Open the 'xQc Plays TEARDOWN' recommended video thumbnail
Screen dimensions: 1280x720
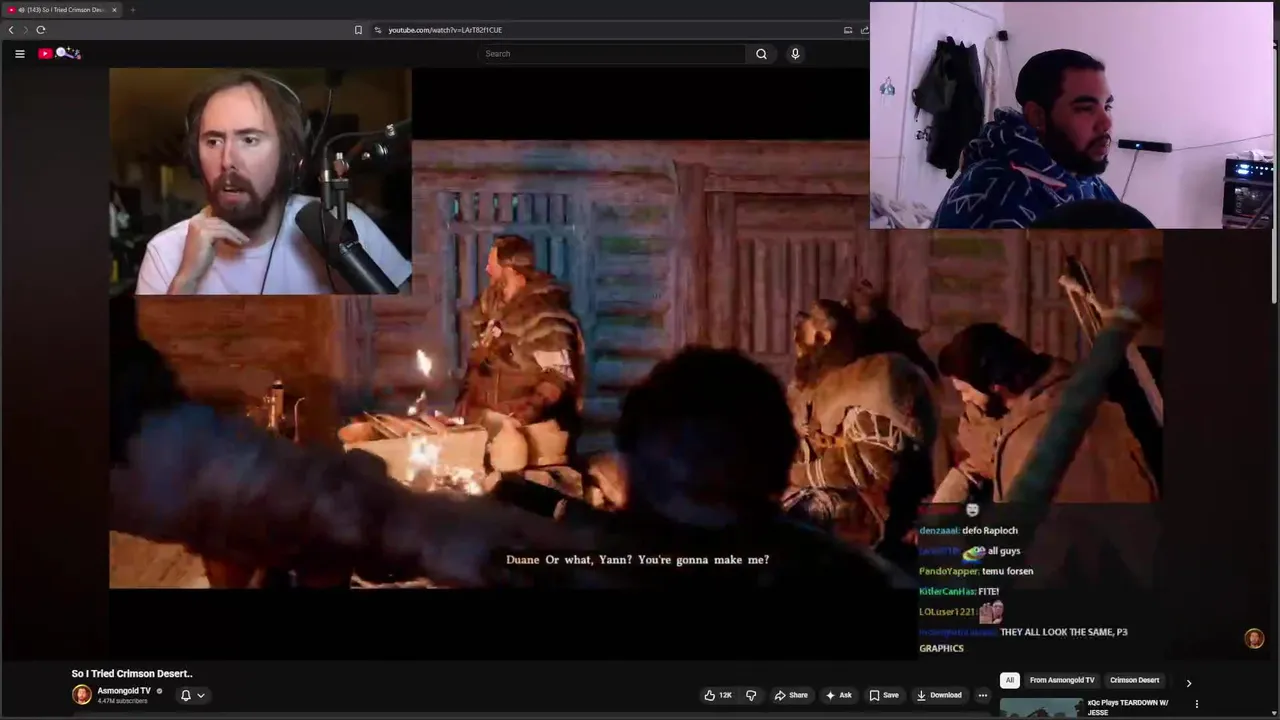(x=1041, y=708)
